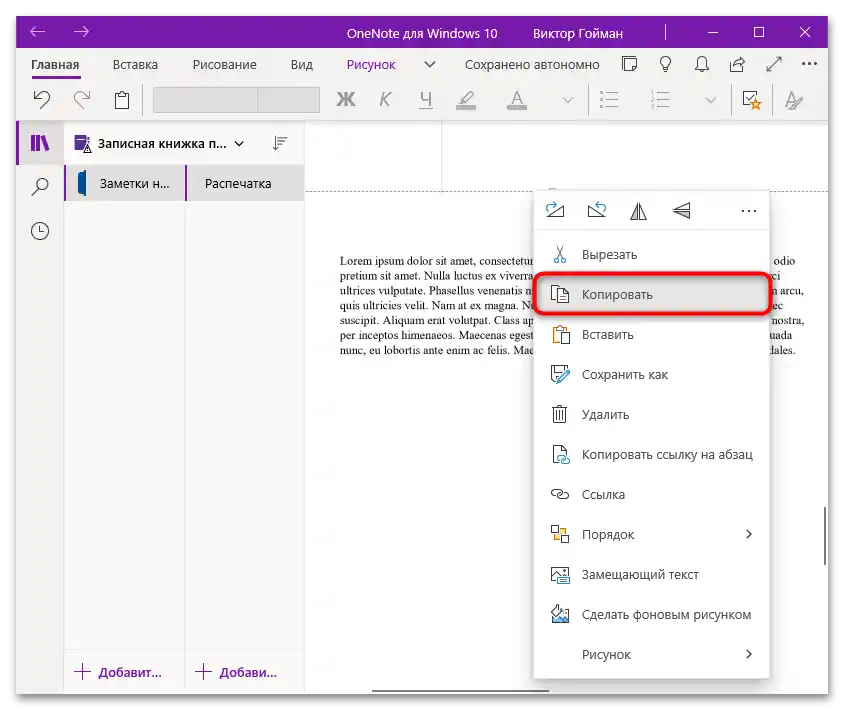Toggle the navigation panes with the notebooks icon
Viewport: 844px width, 710px height.
pyautogui.click(x=40, y=143)
